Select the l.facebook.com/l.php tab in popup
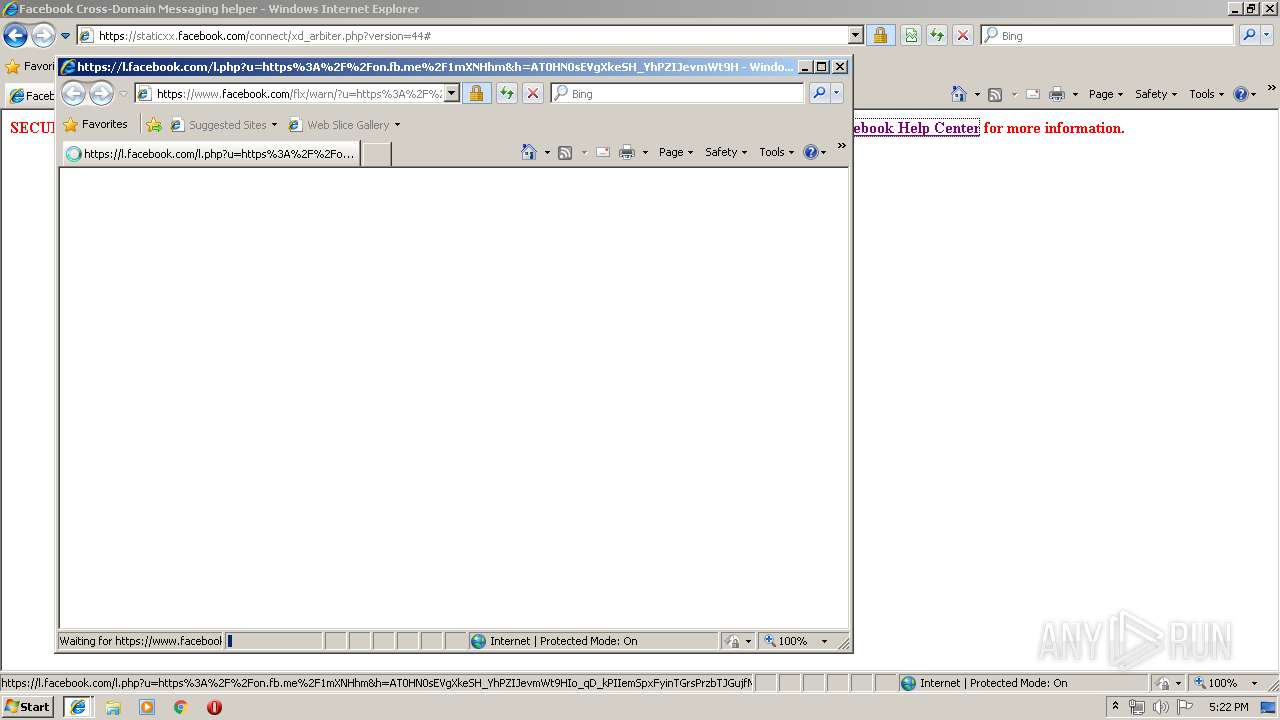This screenshot has height=720, width=1280. click(x=210, y=154)
